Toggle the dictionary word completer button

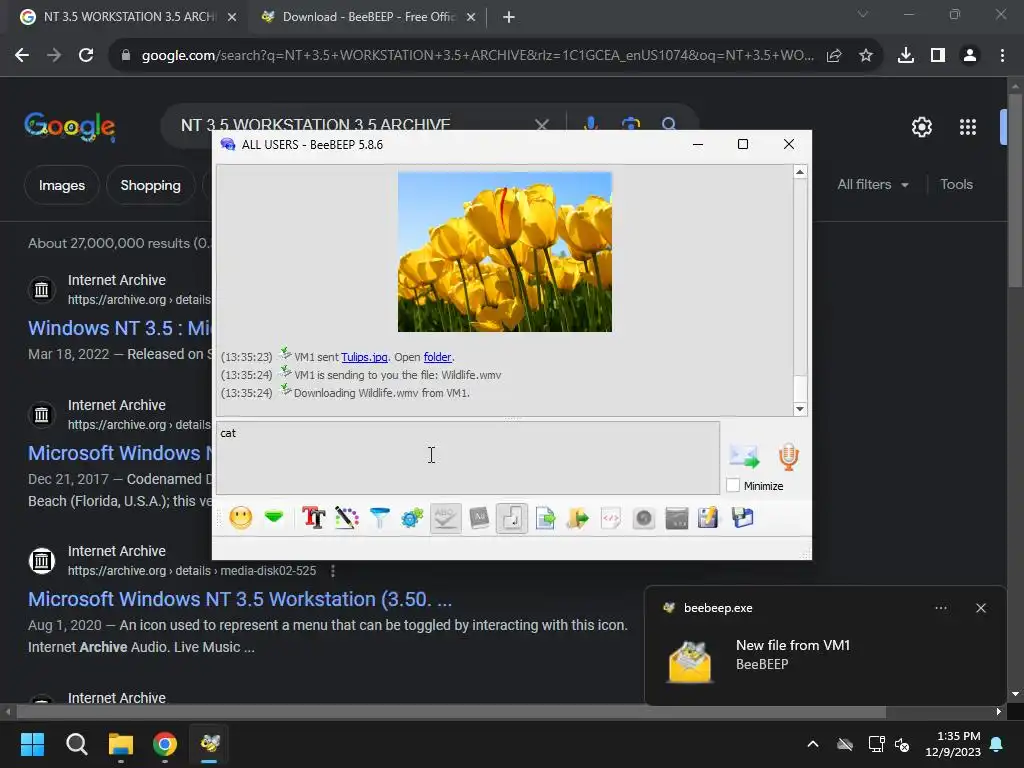click(x=479, y=518)
